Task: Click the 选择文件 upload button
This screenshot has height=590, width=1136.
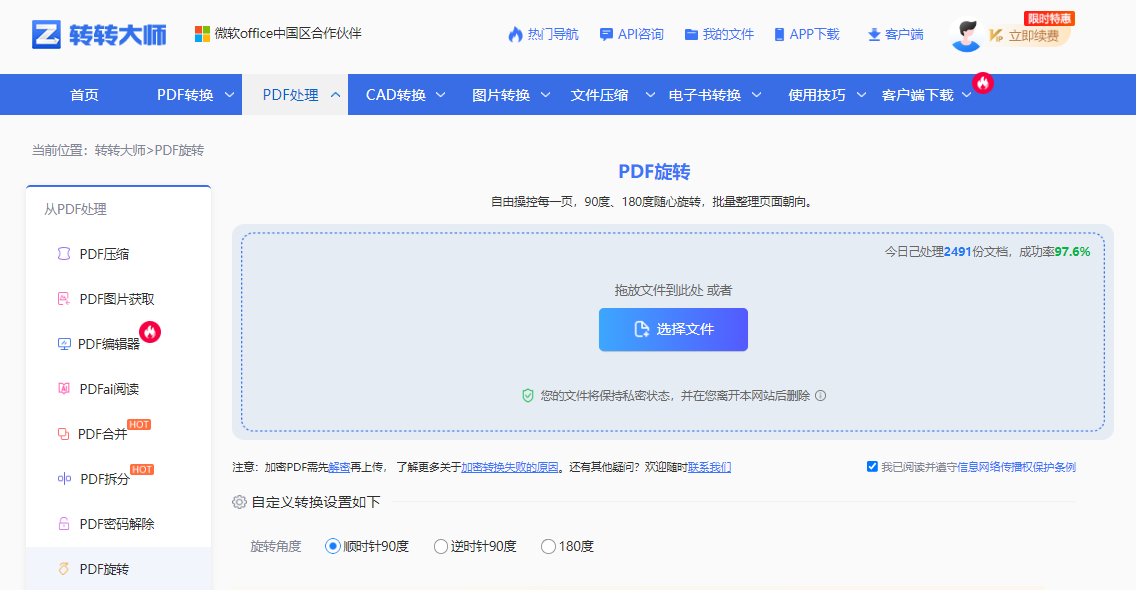Action: click(673, 330)
